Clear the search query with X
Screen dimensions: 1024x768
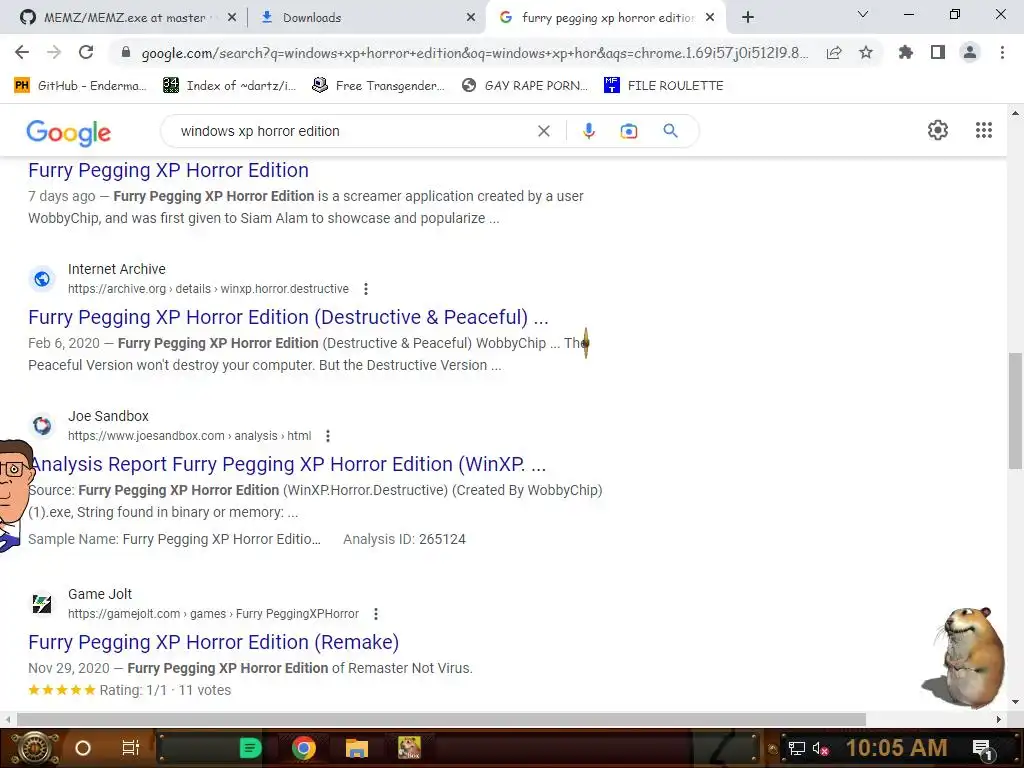pyautogui.click(x=543, y=131)
